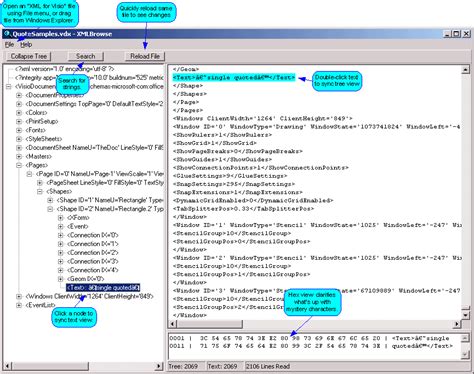Click the second hex view row 0011
The height and width of the screenshot is (374, 474).
click(311, 346)
